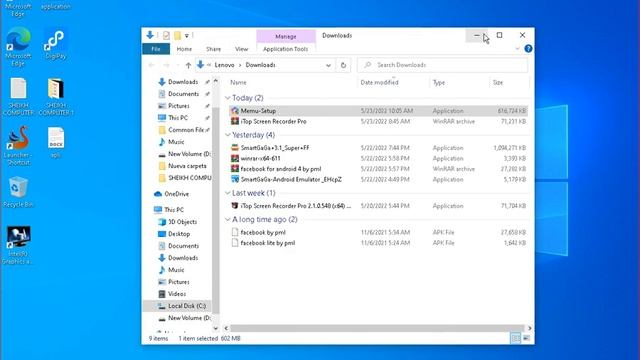Select iTop Screen Recorder Pro 2.1.0.548 file

[378, 206]
